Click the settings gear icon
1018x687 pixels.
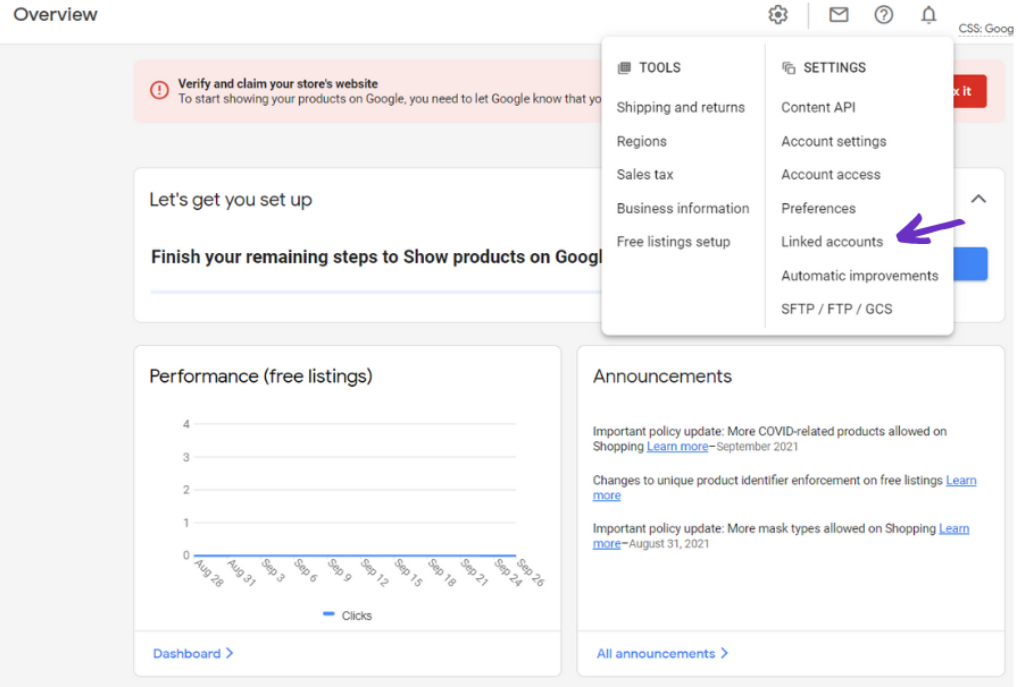778,15
